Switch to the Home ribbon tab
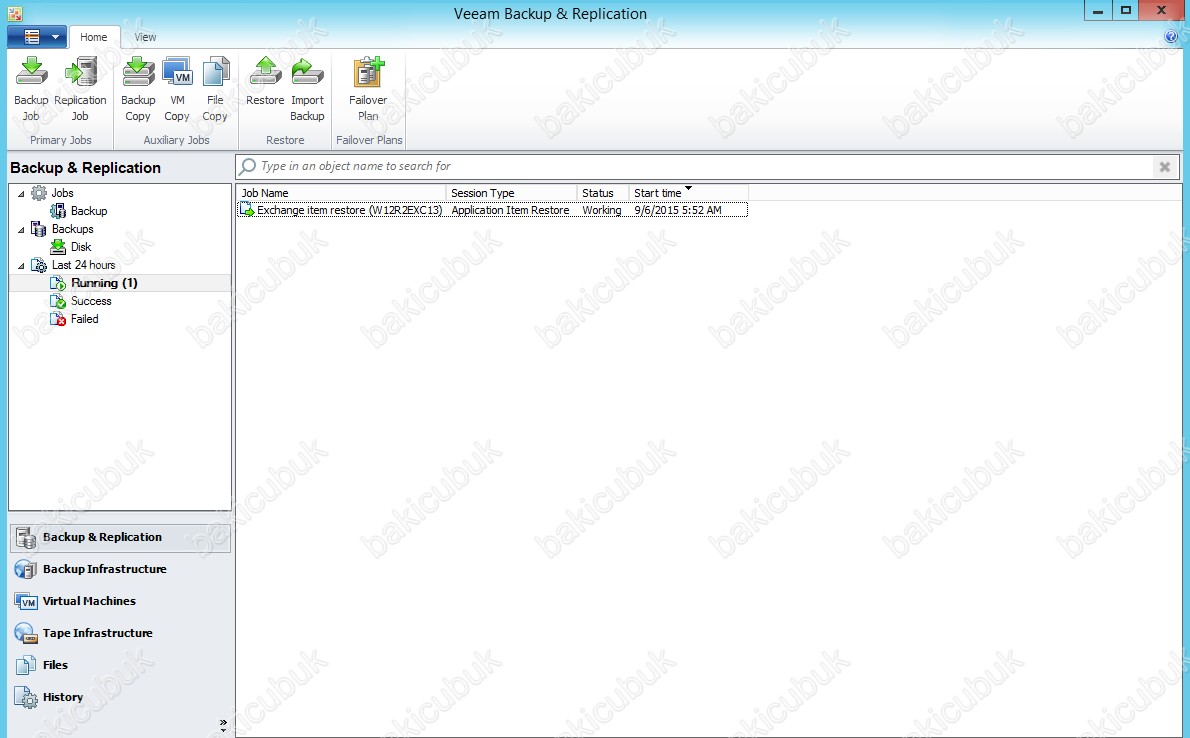Viewport: 1190px width, 738px height. (93, 36)
